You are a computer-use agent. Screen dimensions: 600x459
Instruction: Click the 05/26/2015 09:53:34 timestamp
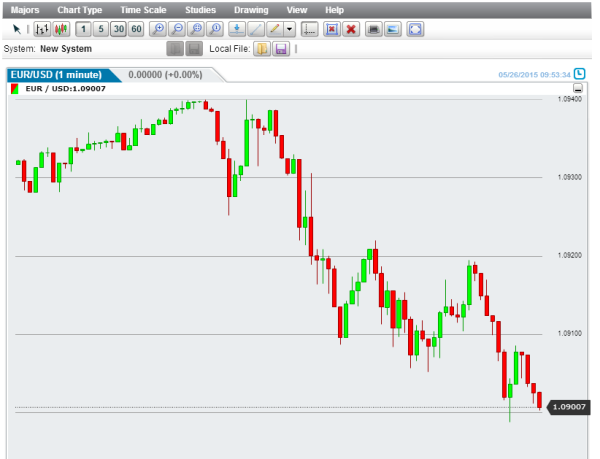coord(534,75)
